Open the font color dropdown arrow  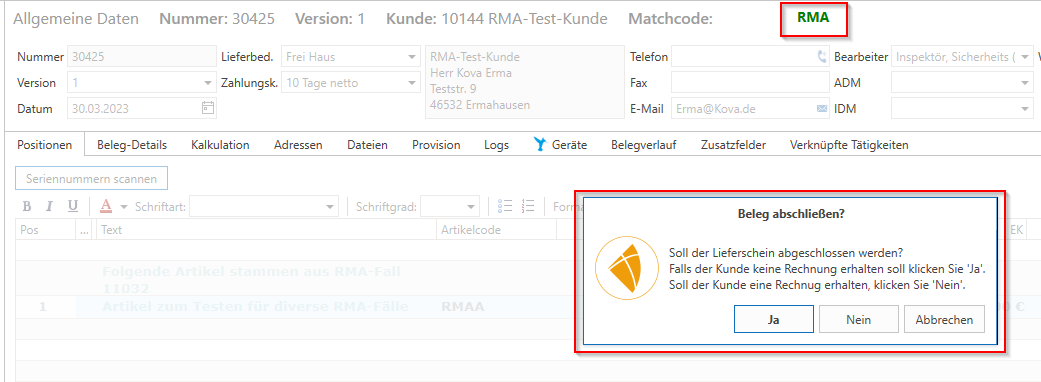coord(123,207)
